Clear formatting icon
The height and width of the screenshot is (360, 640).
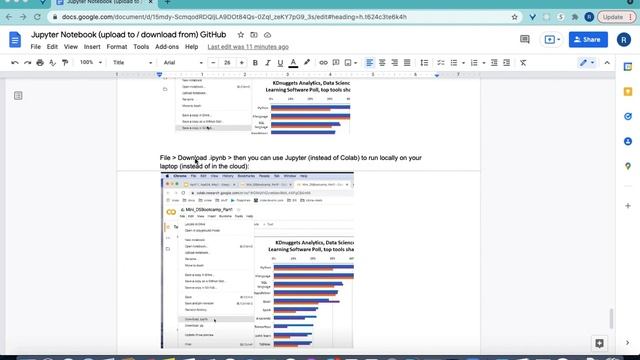click(523, 63)
